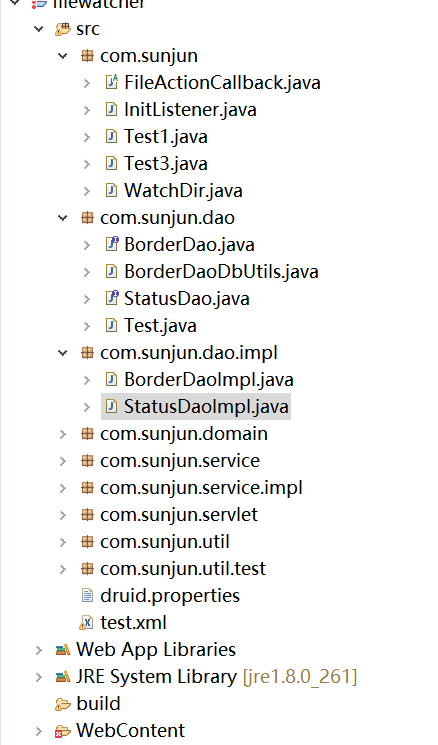Select InitListener.java file
The height and width of the screenshot is (745, 438).
click(x=190, y=110)
